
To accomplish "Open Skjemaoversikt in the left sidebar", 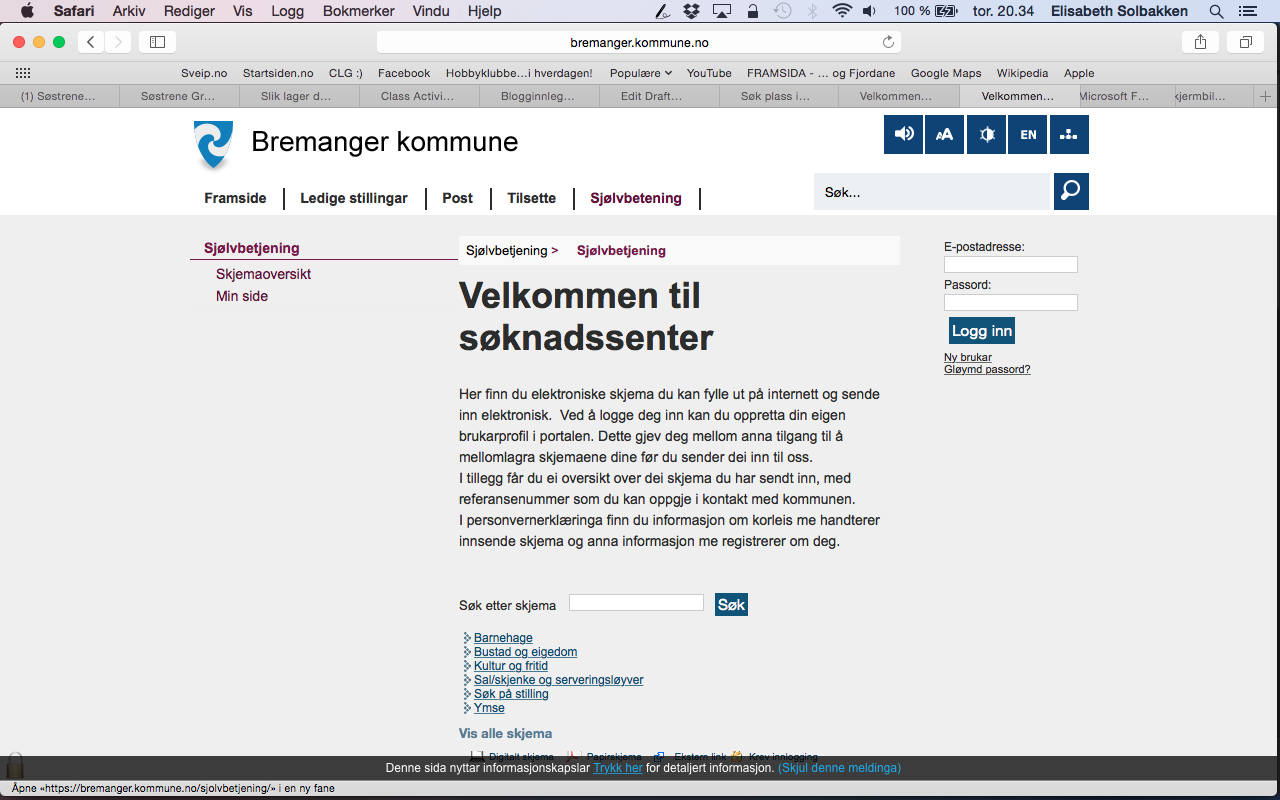I will point(263,274).
